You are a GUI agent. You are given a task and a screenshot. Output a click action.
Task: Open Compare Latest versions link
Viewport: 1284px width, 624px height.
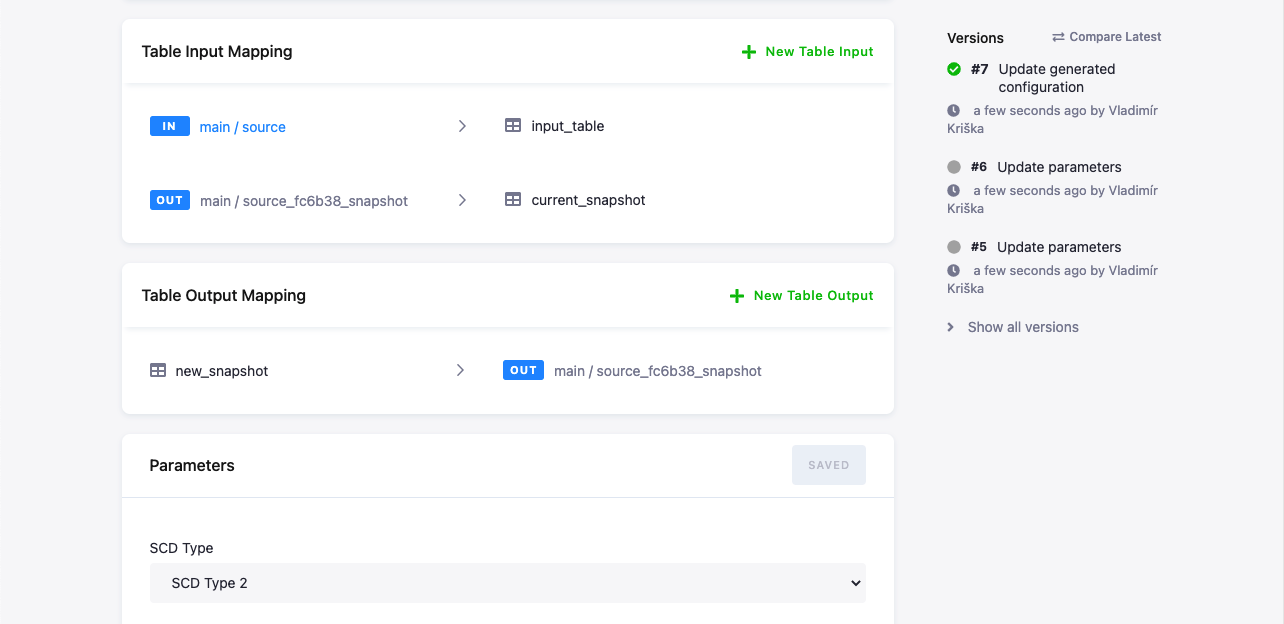(1107, 37)
